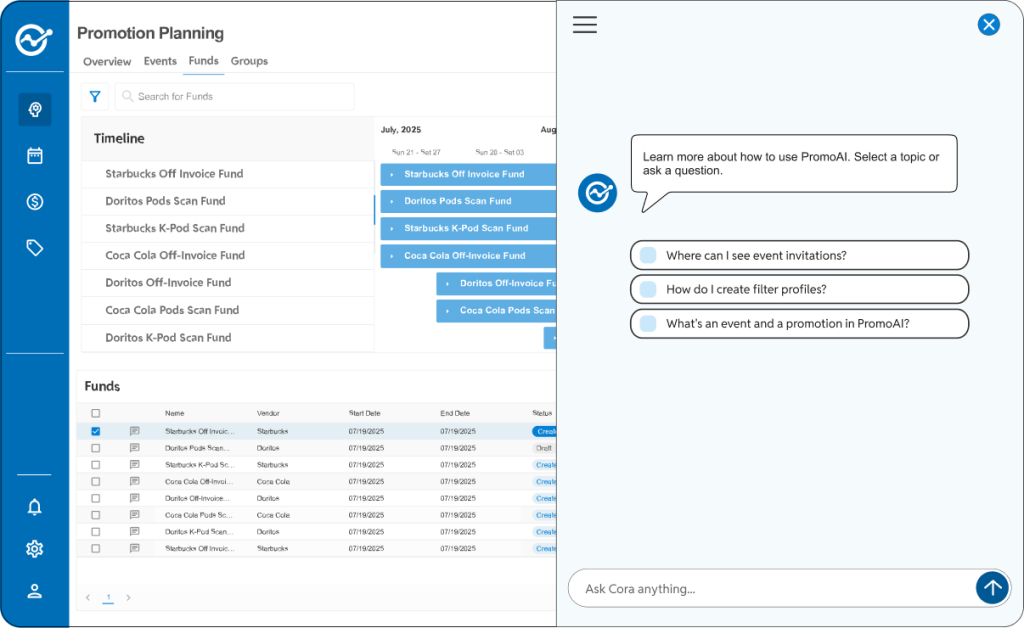Open hamburger menu in Cora chat panel

pyautogui.click(x=584, y=25)
